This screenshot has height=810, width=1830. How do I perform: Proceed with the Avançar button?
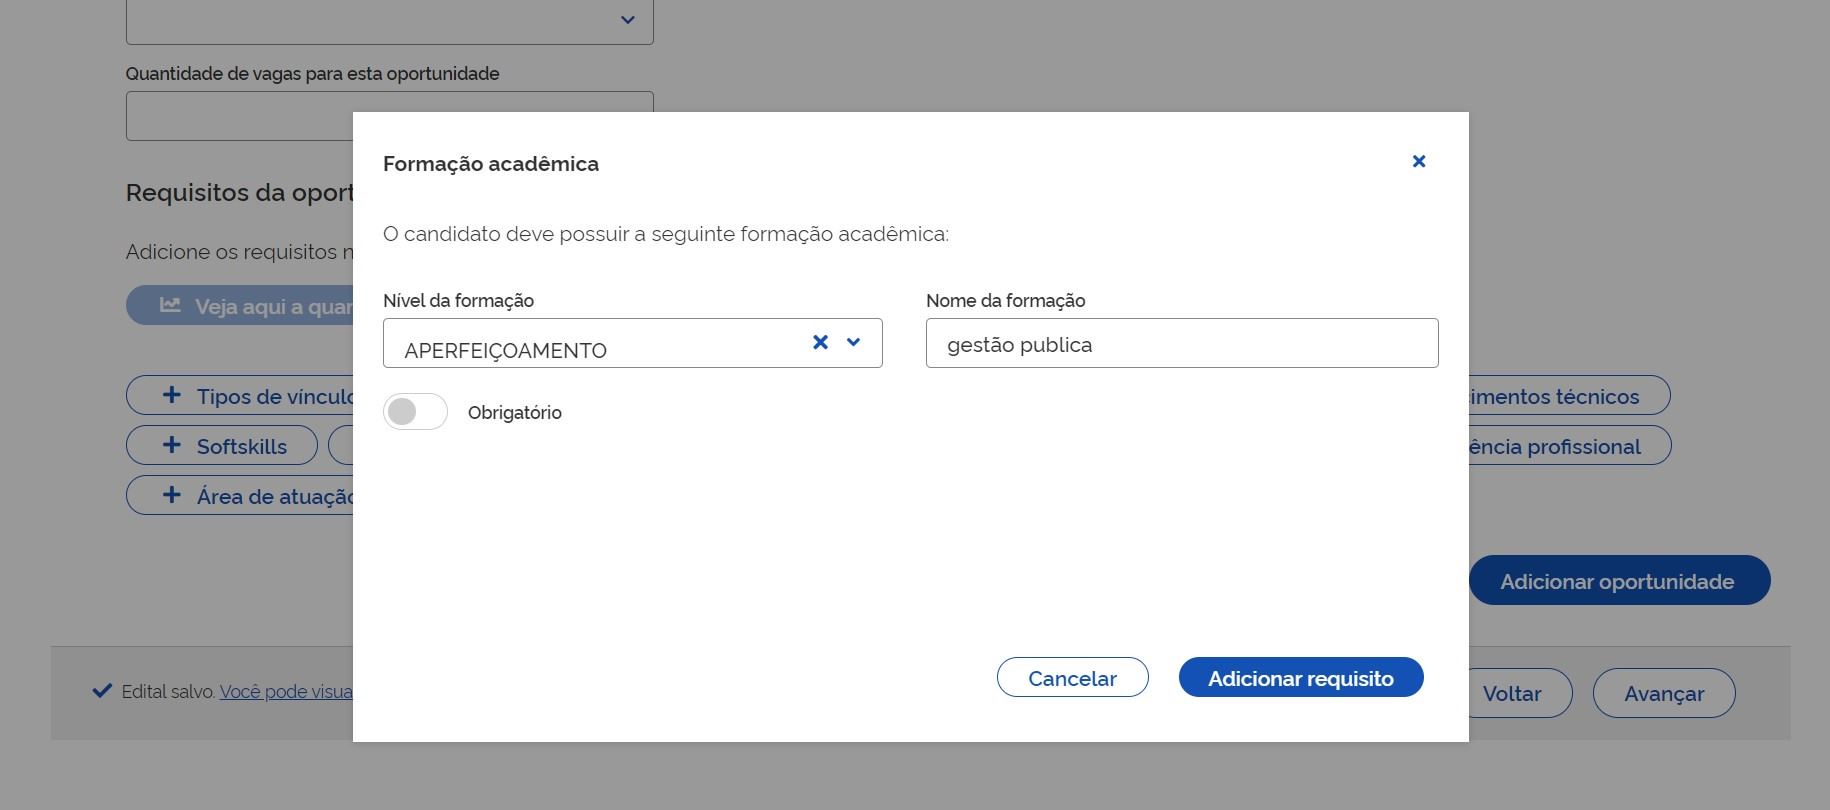(x=1663, y=693)
